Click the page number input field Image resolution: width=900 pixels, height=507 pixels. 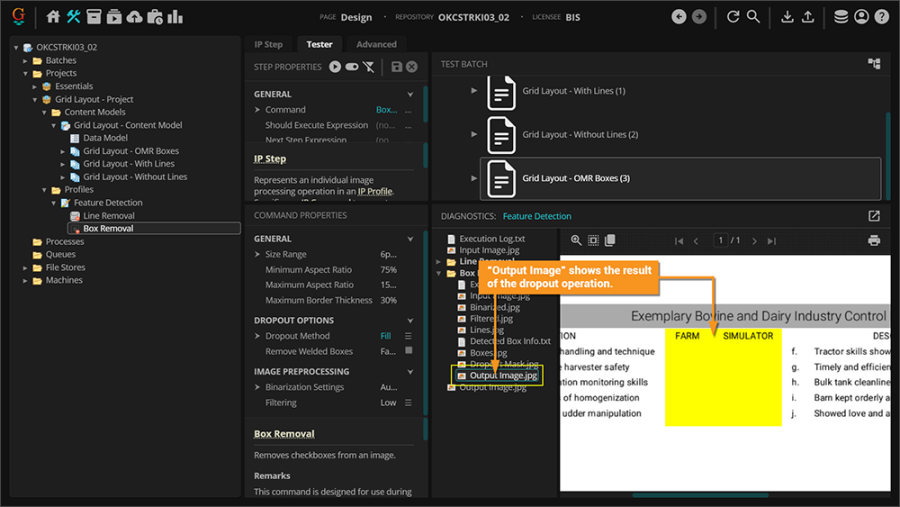[721, 241]
